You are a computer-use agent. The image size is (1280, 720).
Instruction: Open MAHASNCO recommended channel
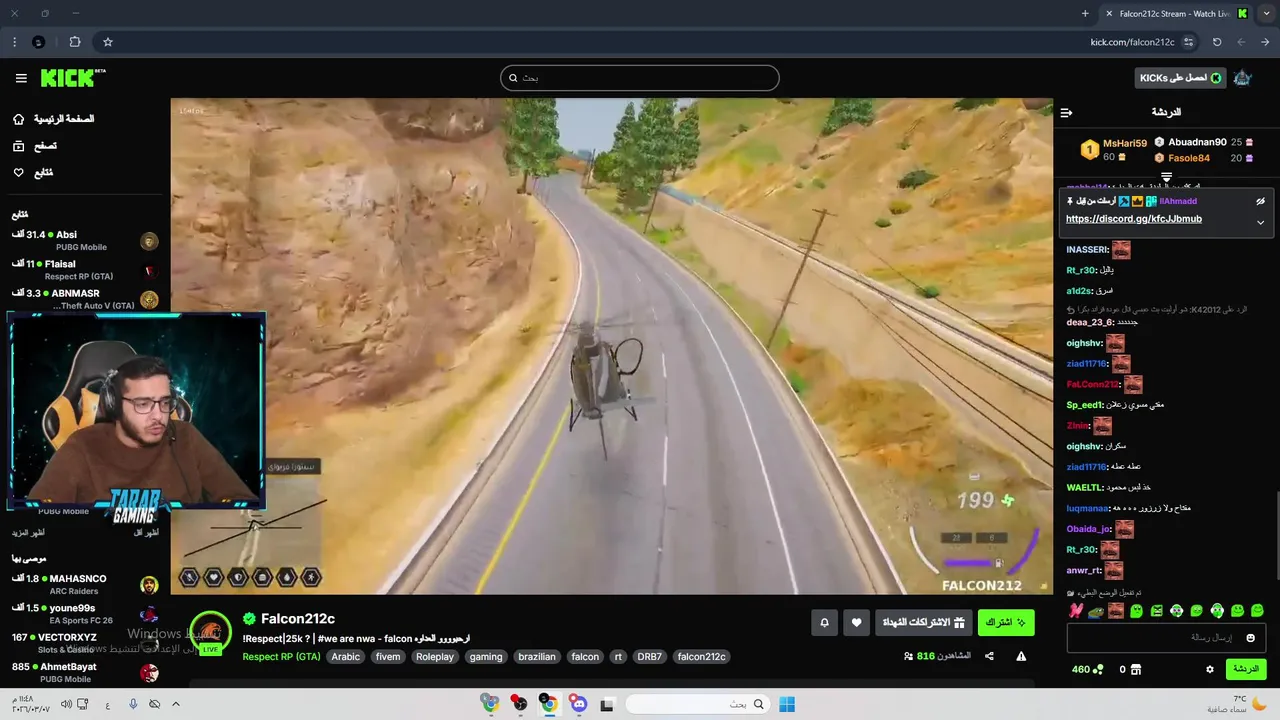(85, 585)
